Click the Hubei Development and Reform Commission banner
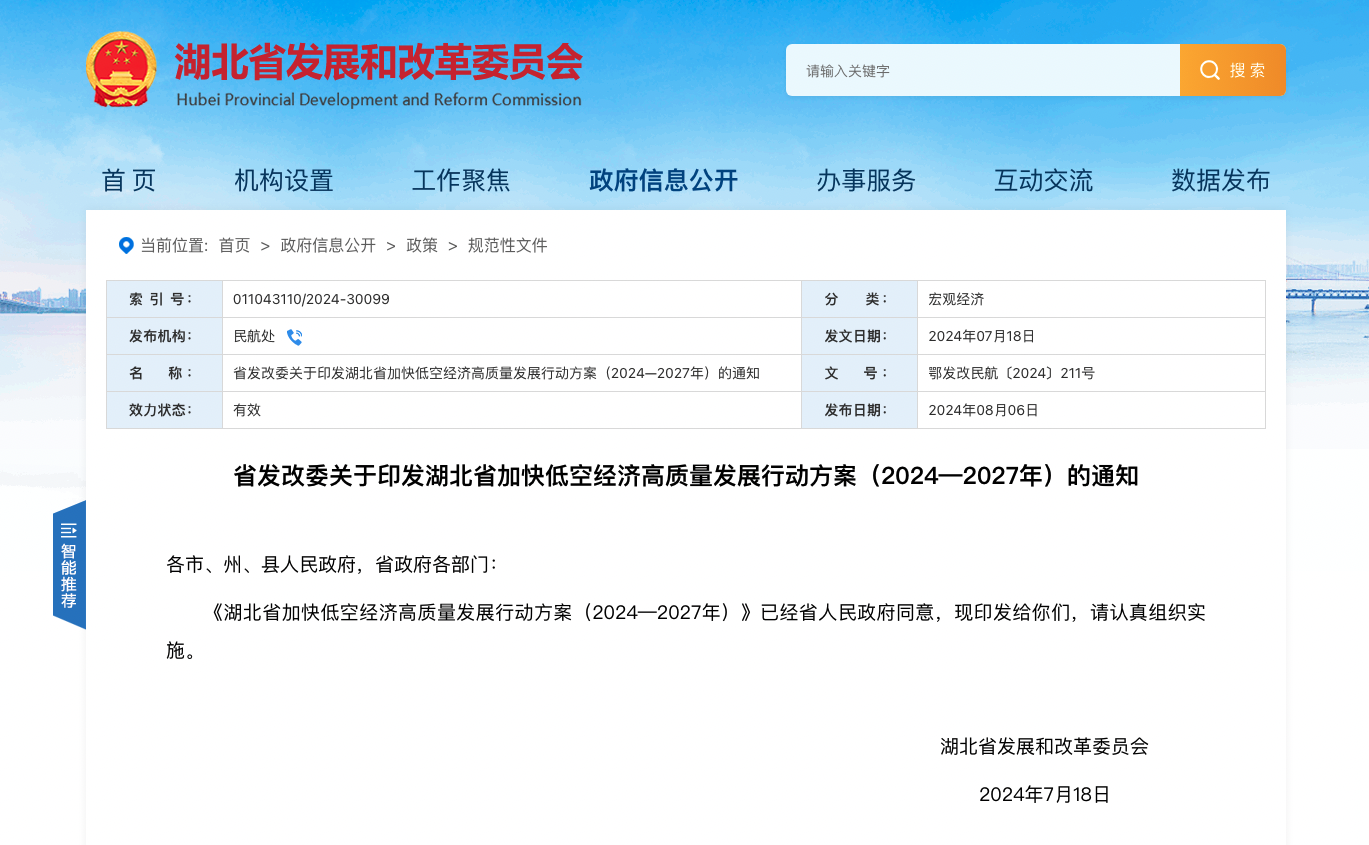This screenshot has width=1369, height=845. [x=378, y=68]
